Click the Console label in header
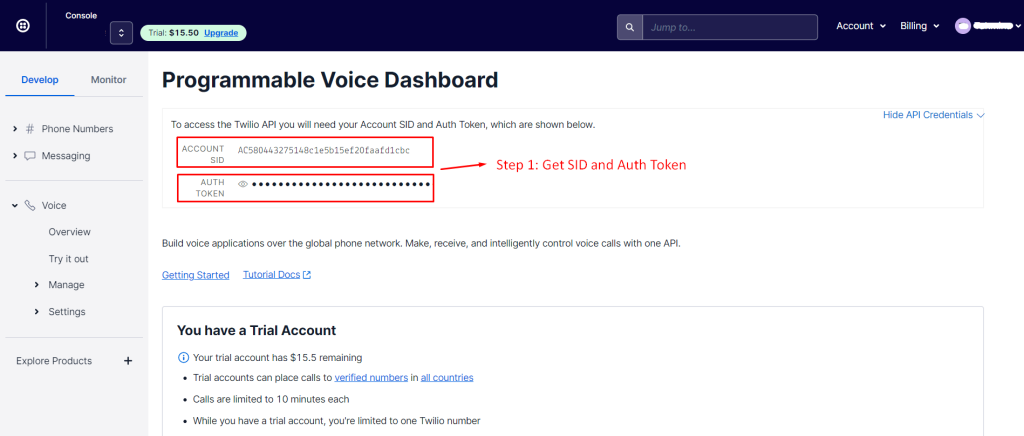1024x436 pixels. click(81, 15)
